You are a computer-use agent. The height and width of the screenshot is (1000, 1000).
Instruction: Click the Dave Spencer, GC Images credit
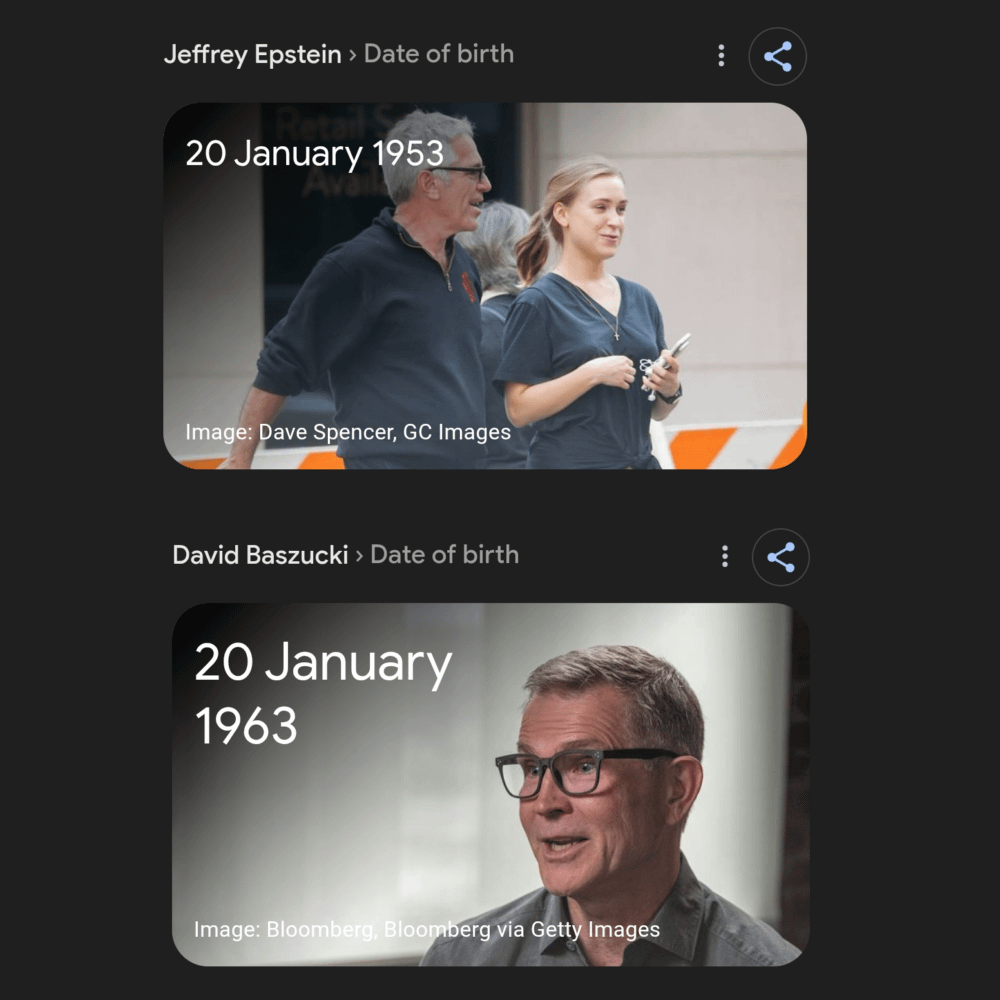[x=385, y=432]
